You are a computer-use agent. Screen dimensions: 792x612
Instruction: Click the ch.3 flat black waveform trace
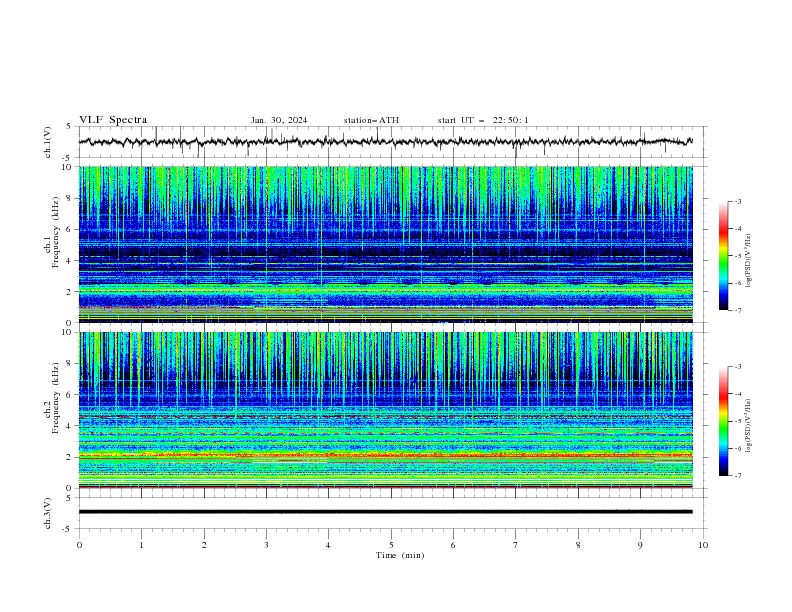[386, 512]
